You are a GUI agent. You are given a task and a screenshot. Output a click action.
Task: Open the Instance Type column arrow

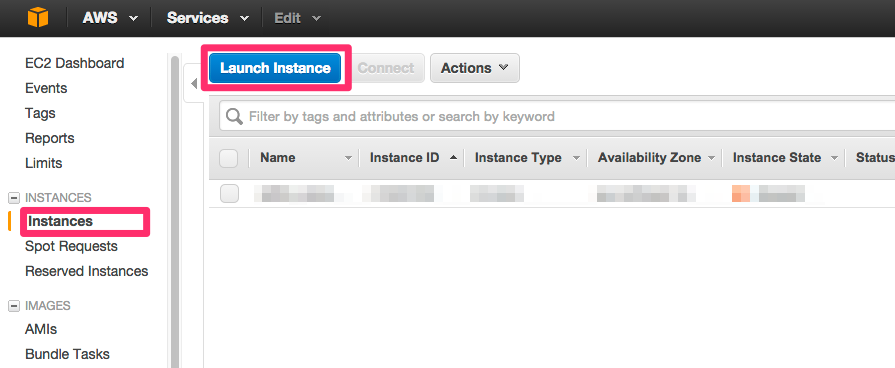coord(576,158)
